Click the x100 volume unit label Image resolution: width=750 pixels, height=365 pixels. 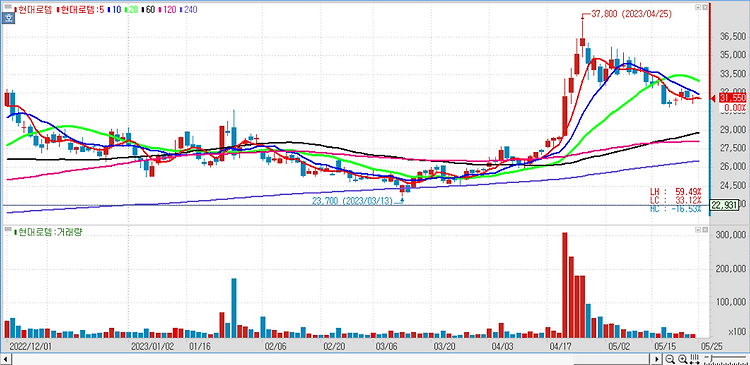coord(737,332)
